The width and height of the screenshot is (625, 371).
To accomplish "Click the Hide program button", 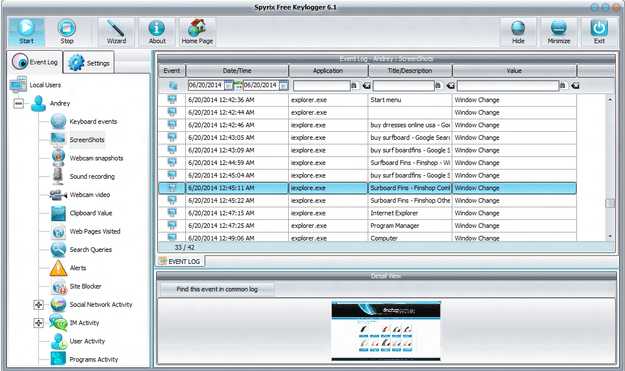I will (518, 31).
